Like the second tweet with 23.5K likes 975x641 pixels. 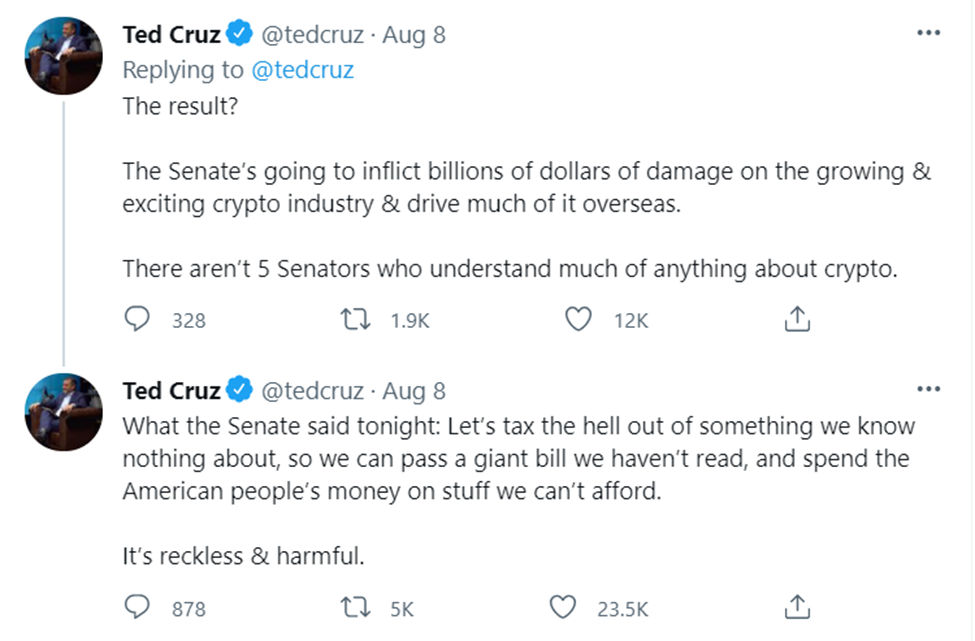(564, 607)
